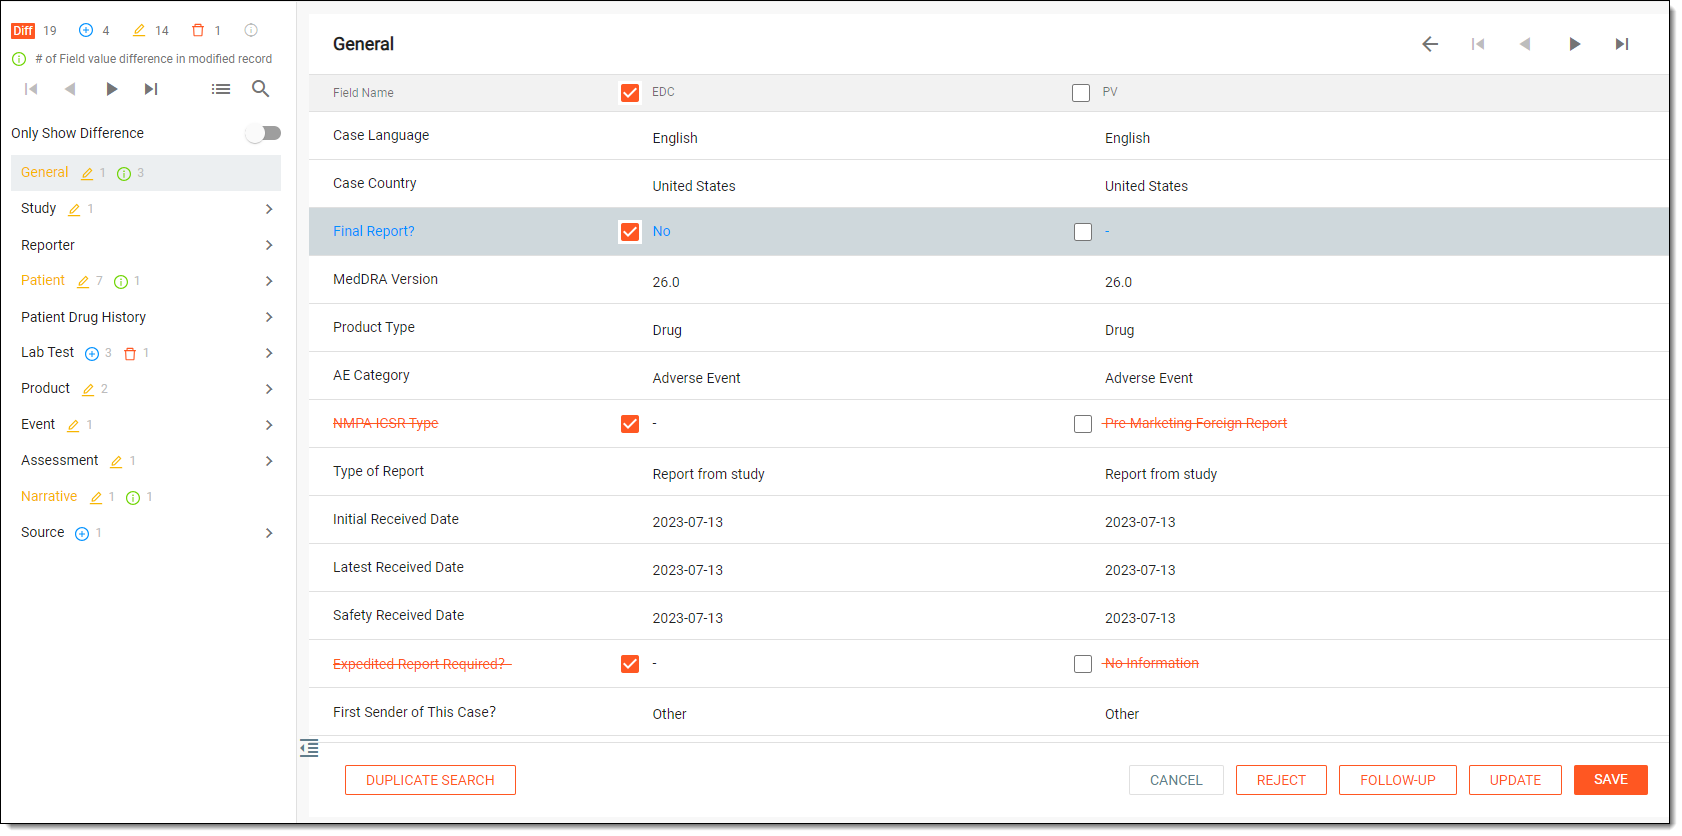
Task: Open the Patient section
Action: pos(146,281)
